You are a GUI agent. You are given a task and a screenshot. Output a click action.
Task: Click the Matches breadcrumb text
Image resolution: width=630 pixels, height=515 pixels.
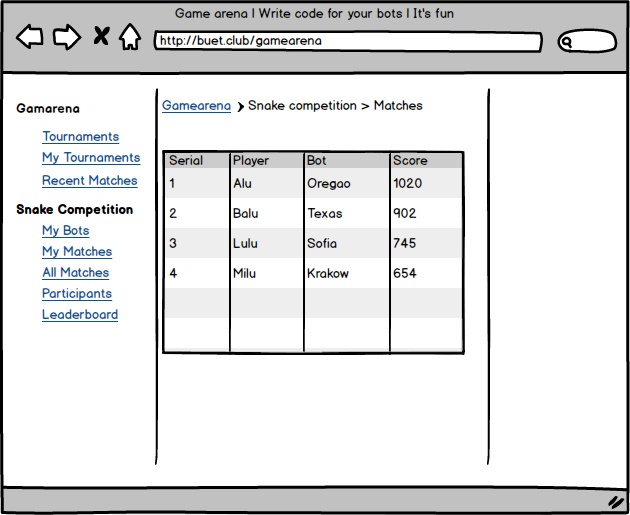(x=398, y=106)
